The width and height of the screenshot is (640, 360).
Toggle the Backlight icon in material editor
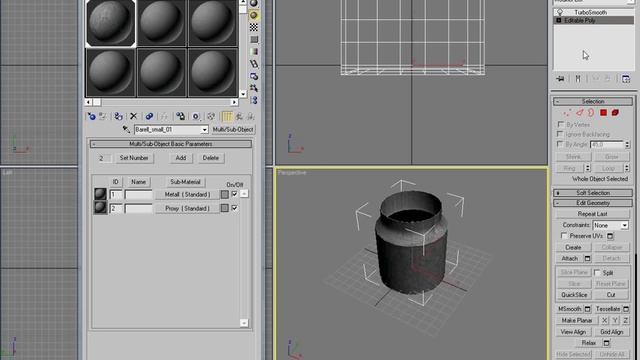point(254,16)
